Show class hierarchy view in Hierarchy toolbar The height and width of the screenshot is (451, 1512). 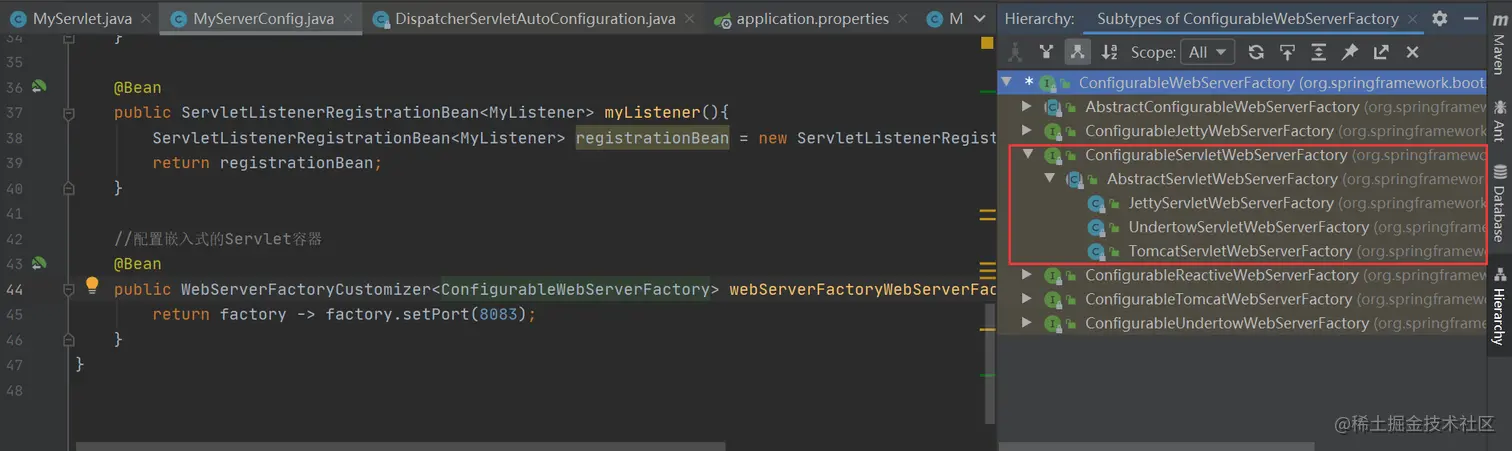click(x=1015, y=52)
